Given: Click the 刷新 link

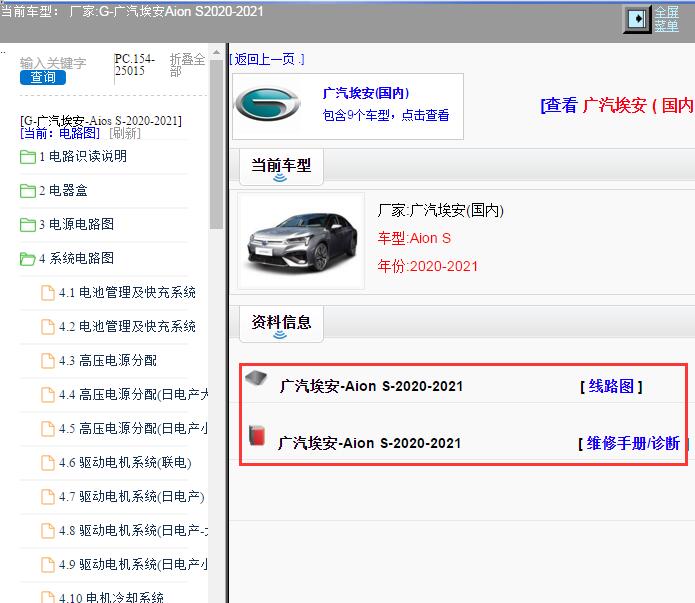Looking at the screenshot, I should coord(125,133).
